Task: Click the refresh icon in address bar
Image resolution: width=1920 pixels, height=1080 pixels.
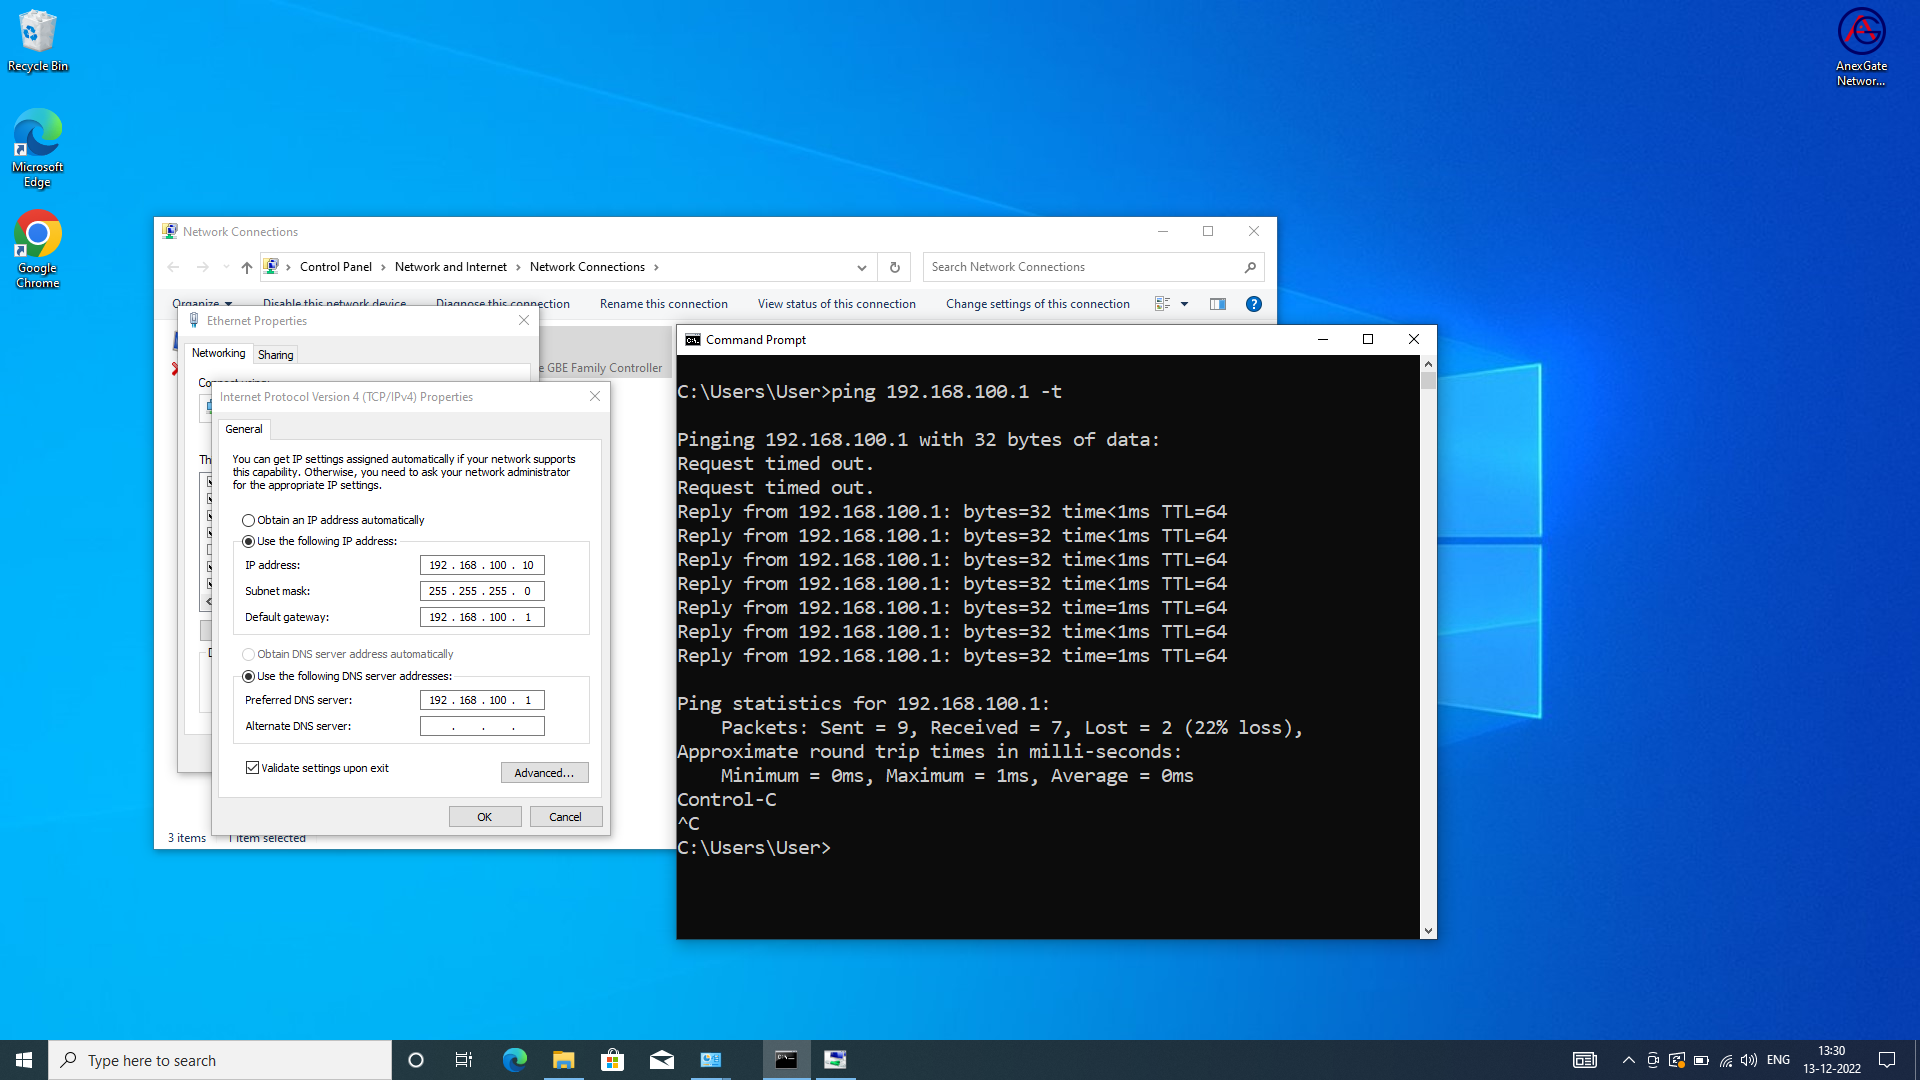Action: tap(894, 267)
